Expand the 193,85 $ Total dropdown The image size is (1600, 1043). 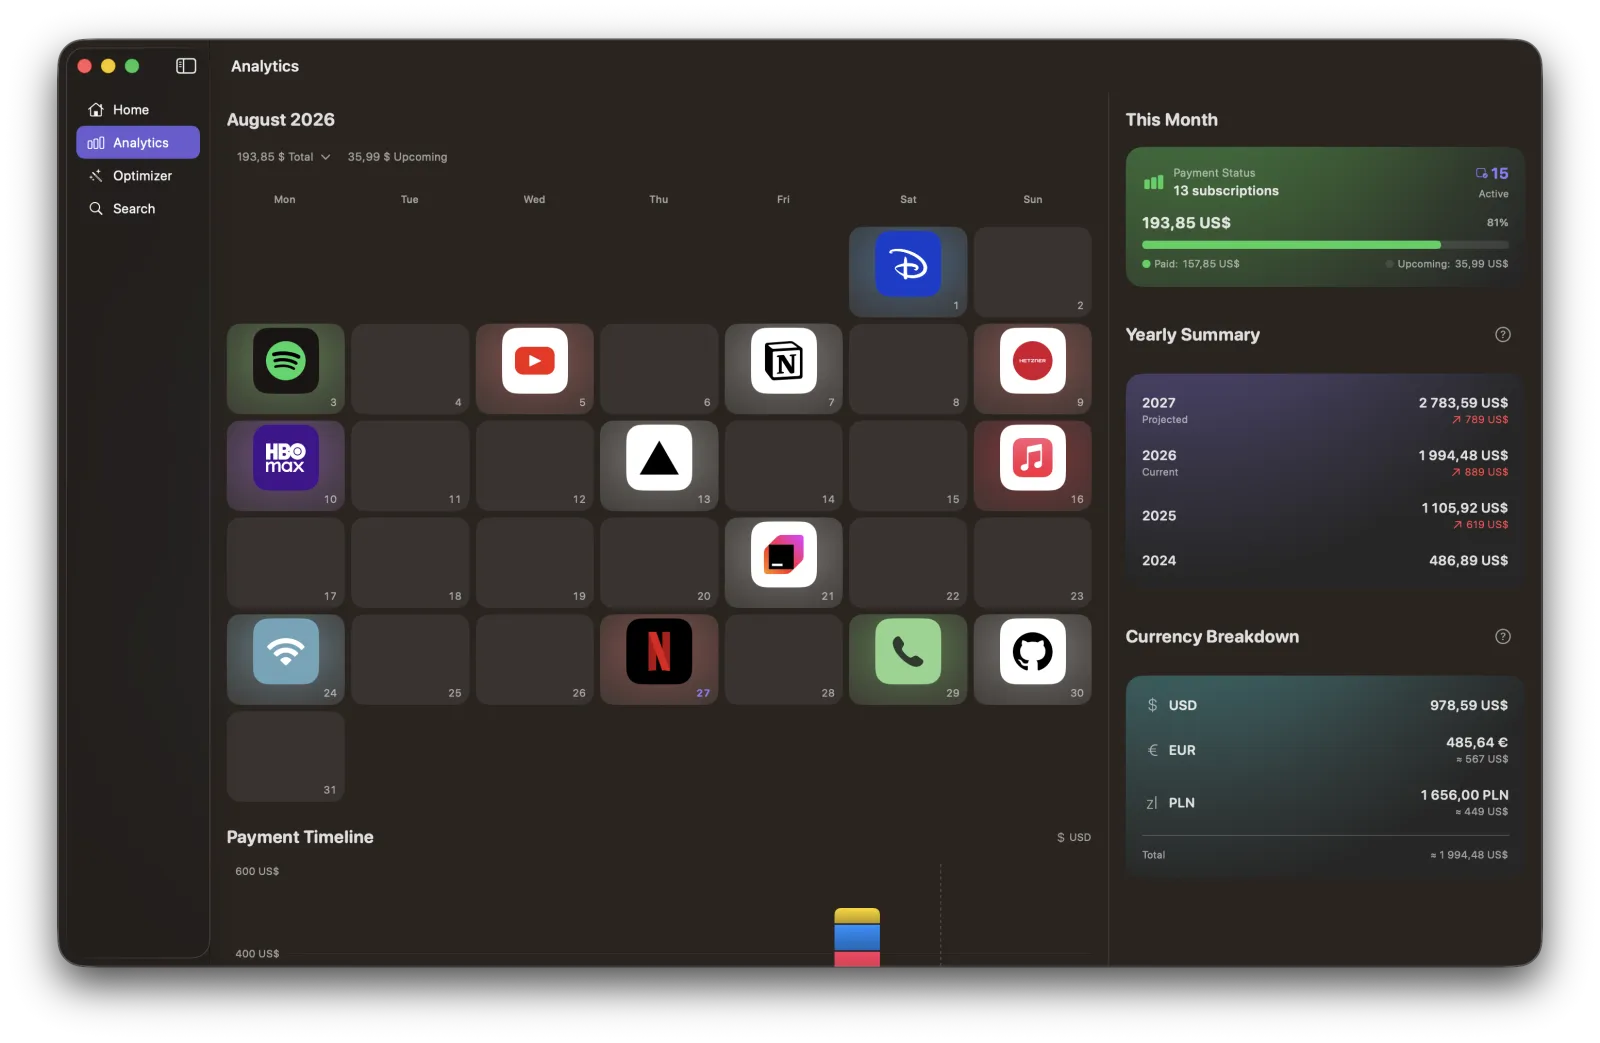pos(283,157)
